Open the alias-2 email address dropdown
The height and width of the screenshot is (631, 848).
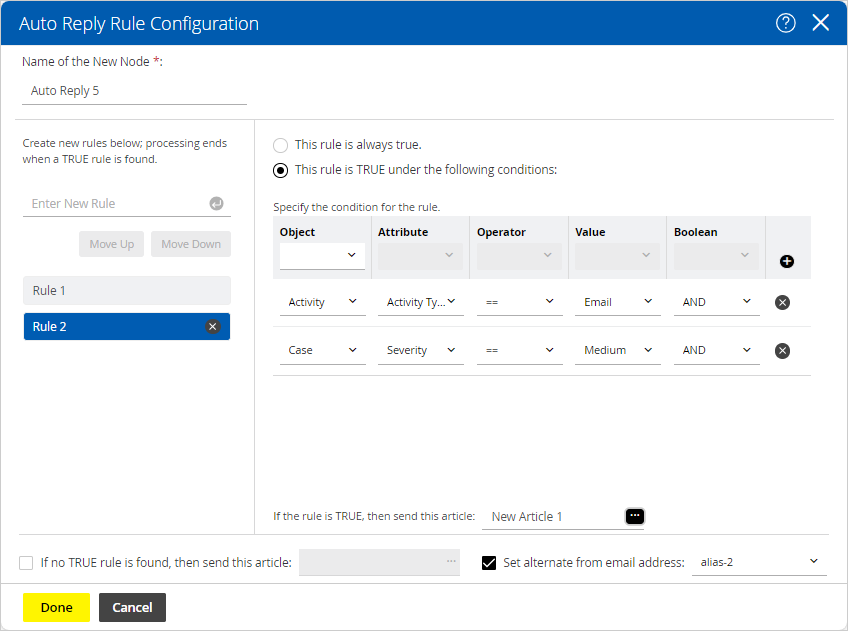759,562
